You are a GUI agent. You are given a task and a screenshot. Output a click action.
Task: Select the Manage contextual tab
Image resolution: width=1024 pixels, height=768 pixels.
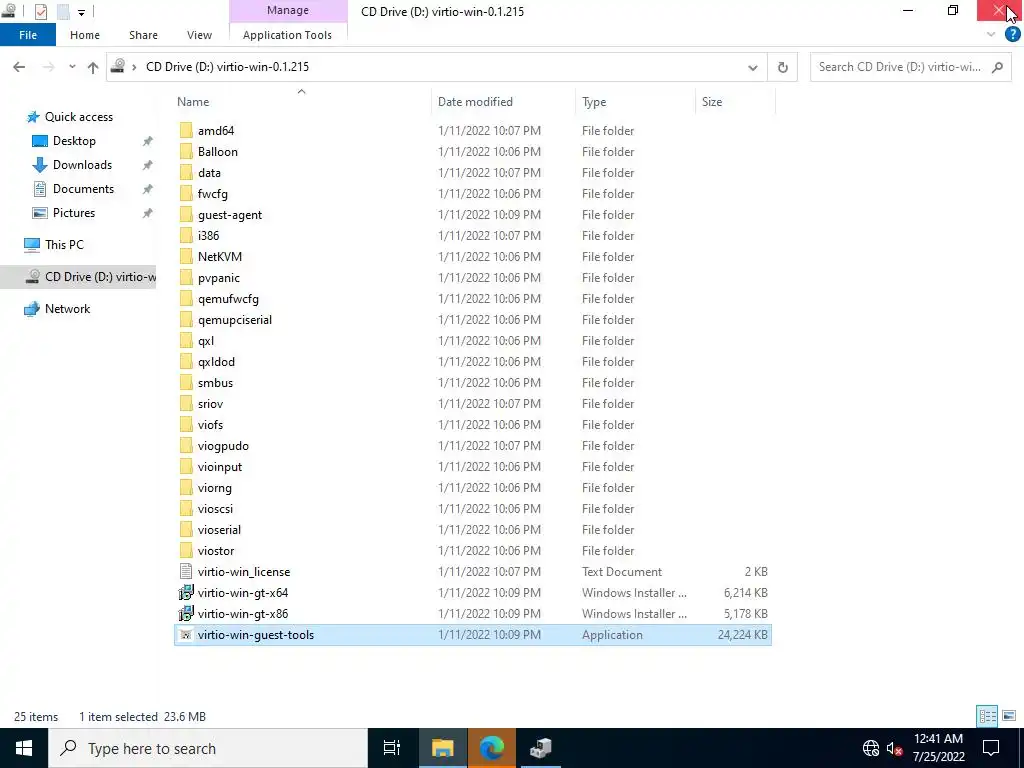[288, 10]
